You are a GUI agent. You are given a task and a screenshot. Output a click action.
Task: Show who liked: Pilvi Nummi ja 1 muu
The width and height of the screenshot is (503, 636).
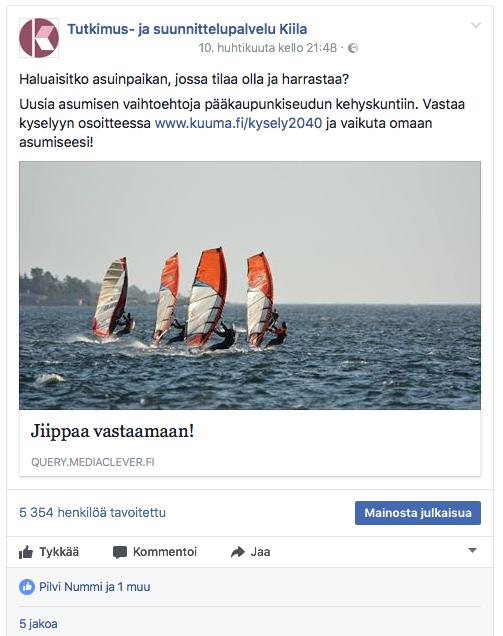point(95,587)
